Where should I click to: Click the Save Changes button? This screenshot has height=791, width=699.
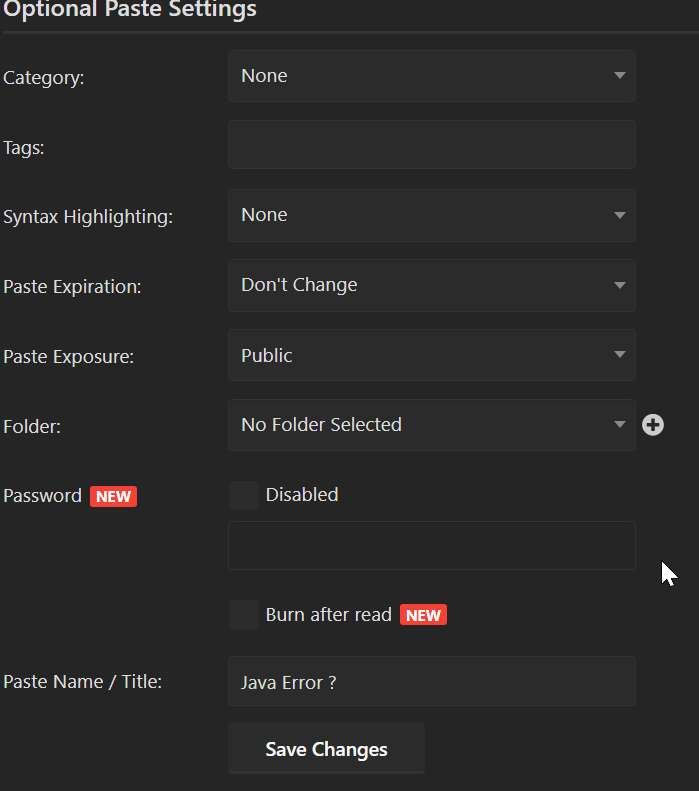326,749
